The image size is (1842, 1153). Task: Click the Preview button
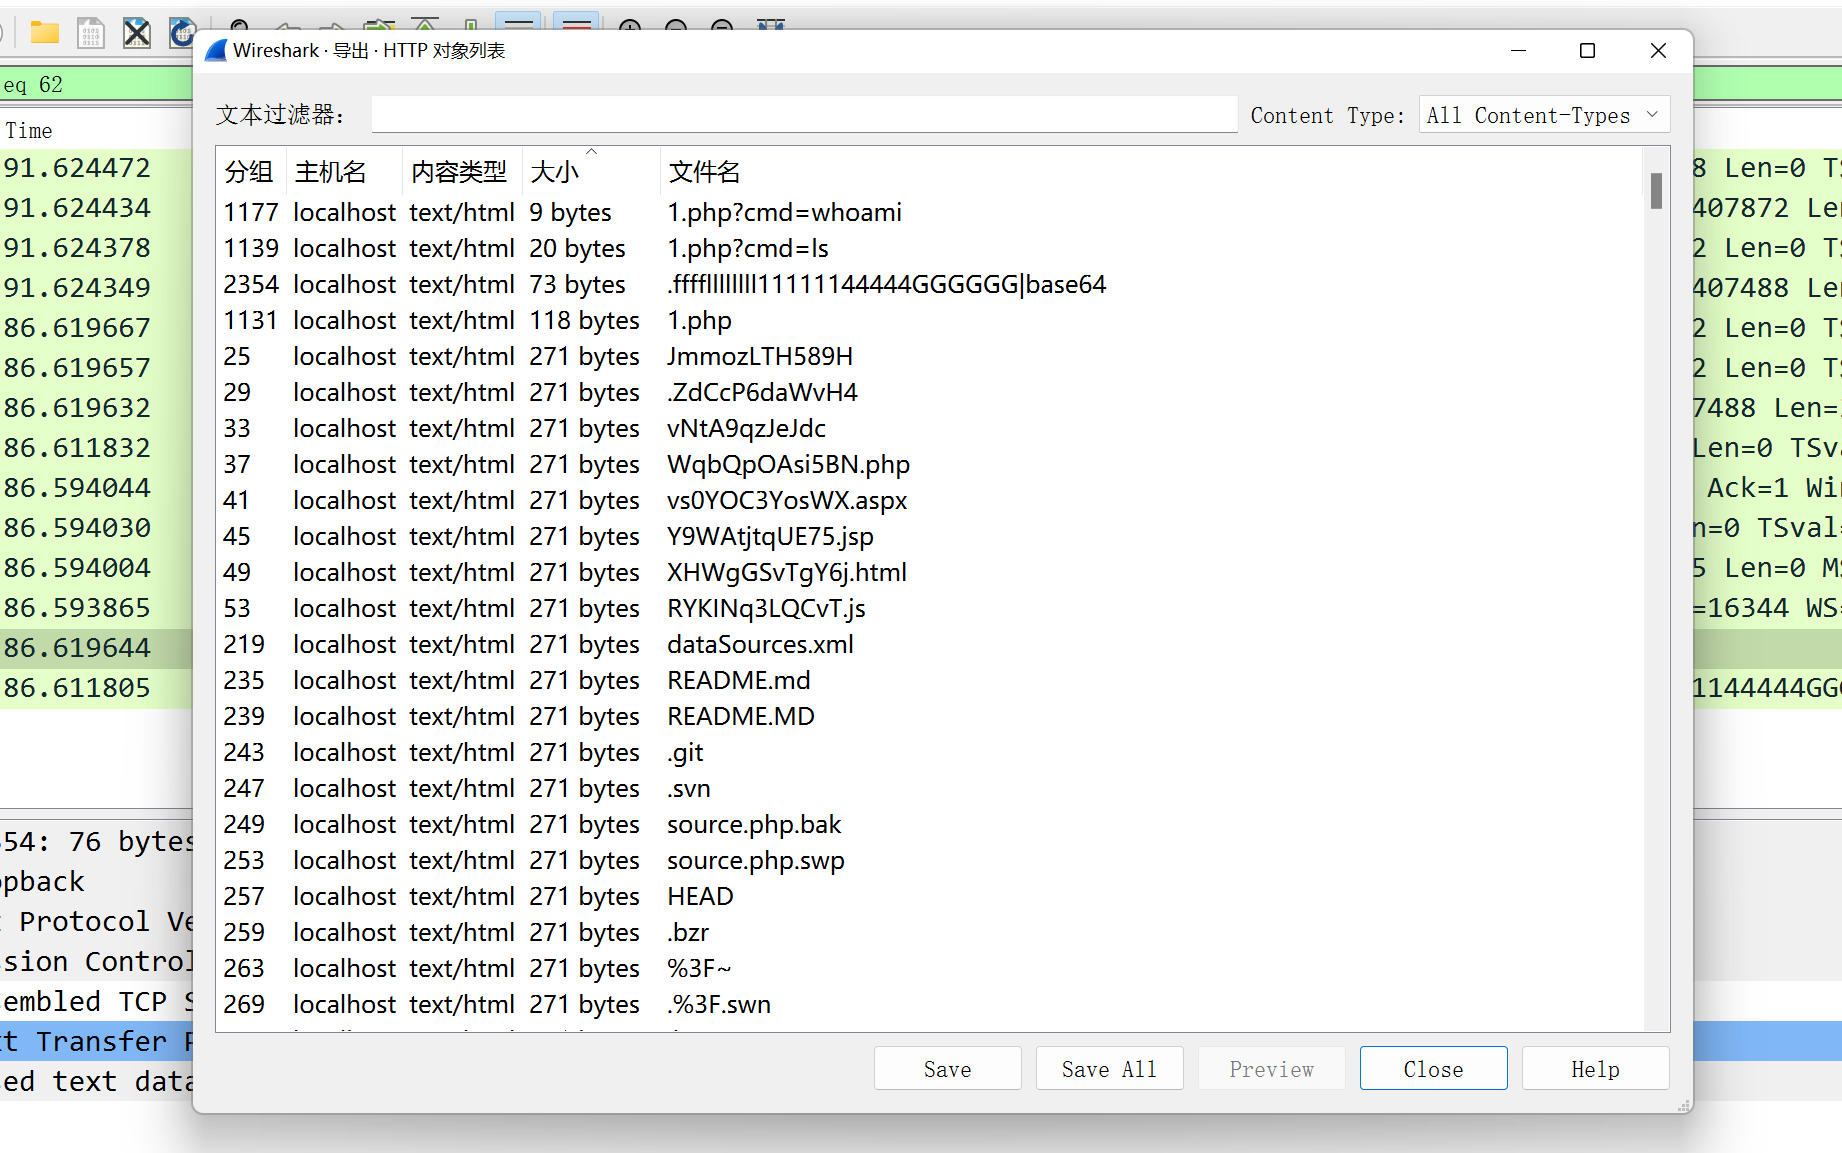click(x=1272, y=1069)
